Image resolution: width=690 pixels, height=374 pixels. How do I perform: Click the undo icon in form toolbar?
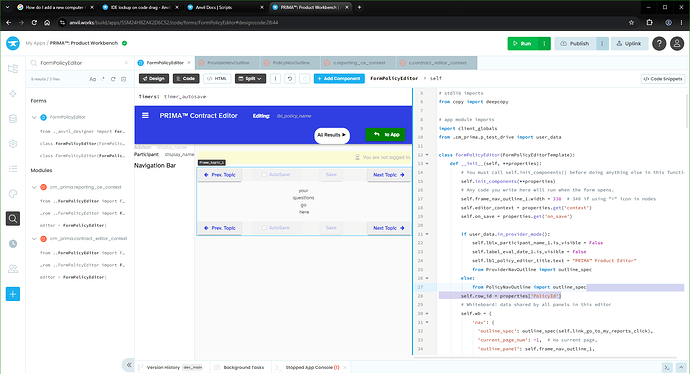[x=290, y=79]
